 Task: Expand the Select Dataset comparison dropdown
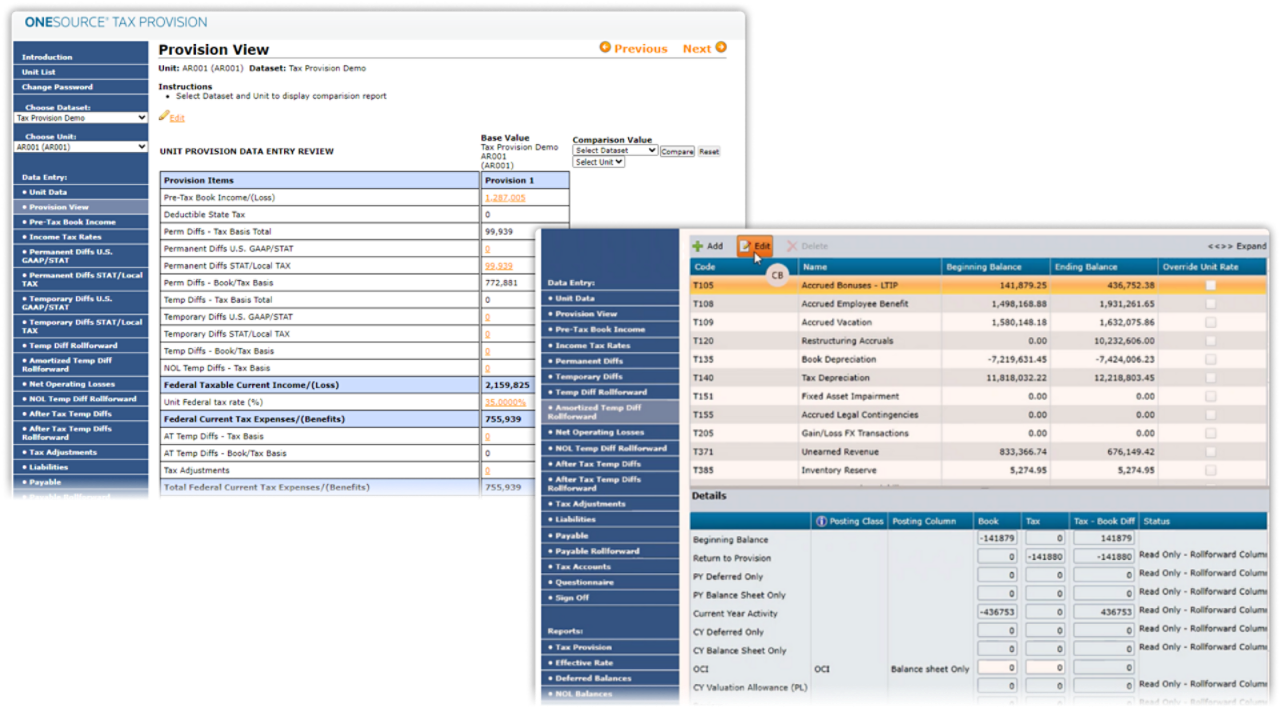click(x=615, y=151)
